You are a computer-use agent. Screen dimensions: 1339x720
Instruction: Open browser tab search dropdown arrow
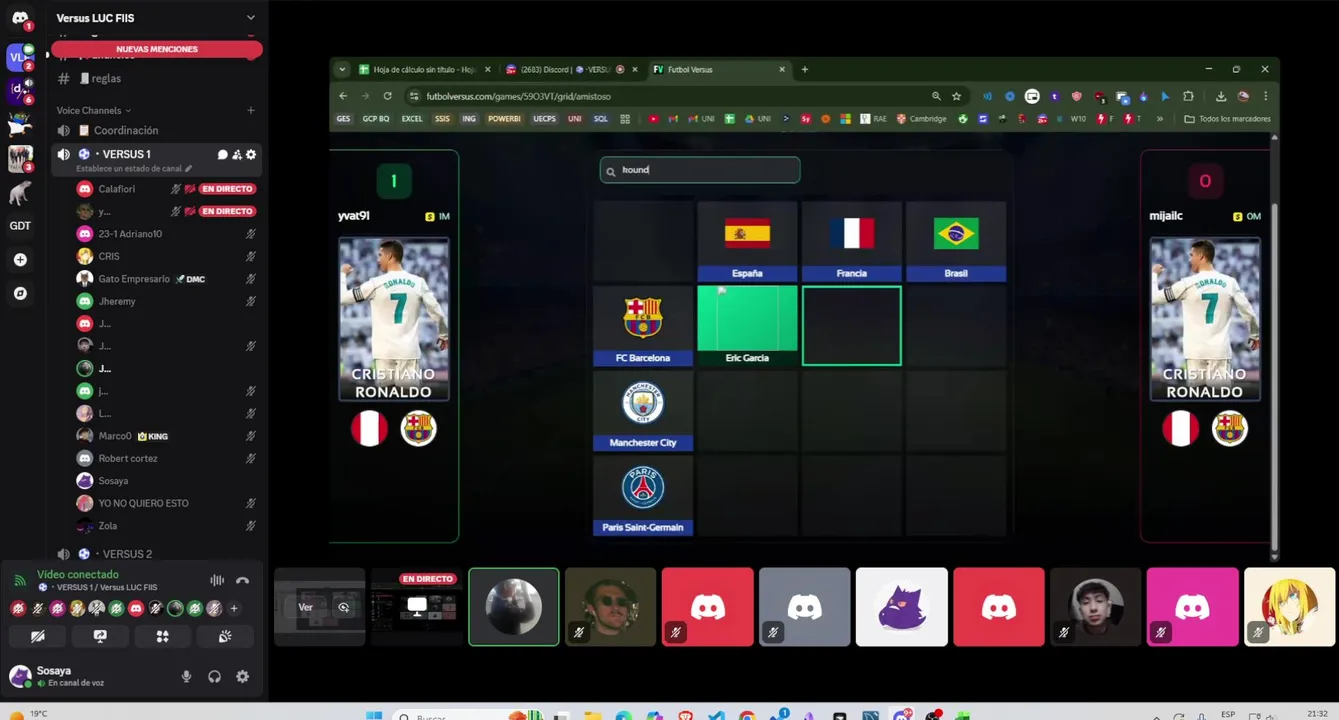click(342, 70)
